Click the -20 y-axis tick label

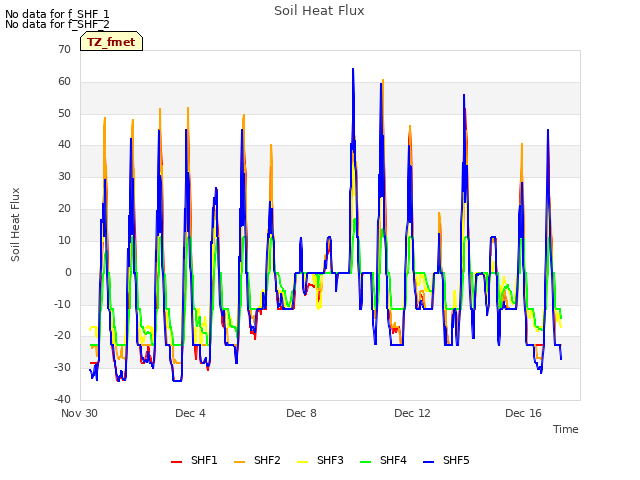[x=63, y=336]
